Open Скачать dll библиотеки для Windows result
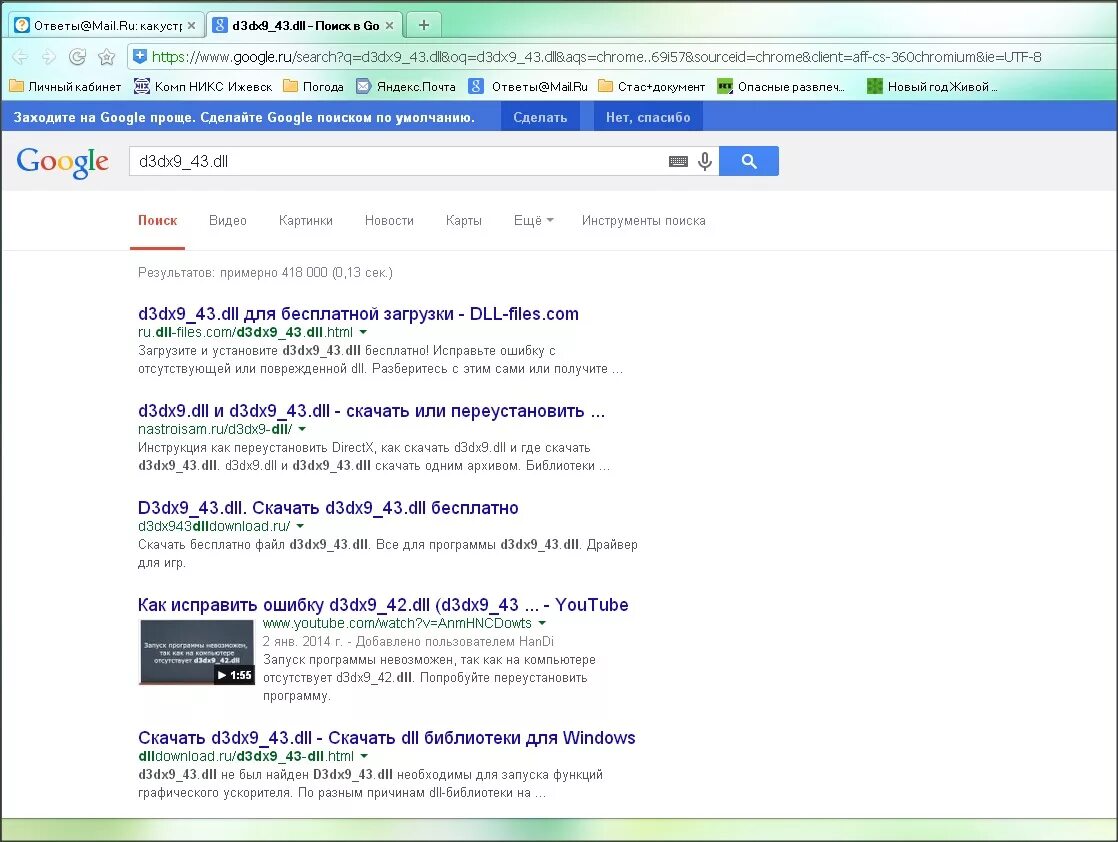The width and height of the screenshot is (1118, 842). coord(386,737)
